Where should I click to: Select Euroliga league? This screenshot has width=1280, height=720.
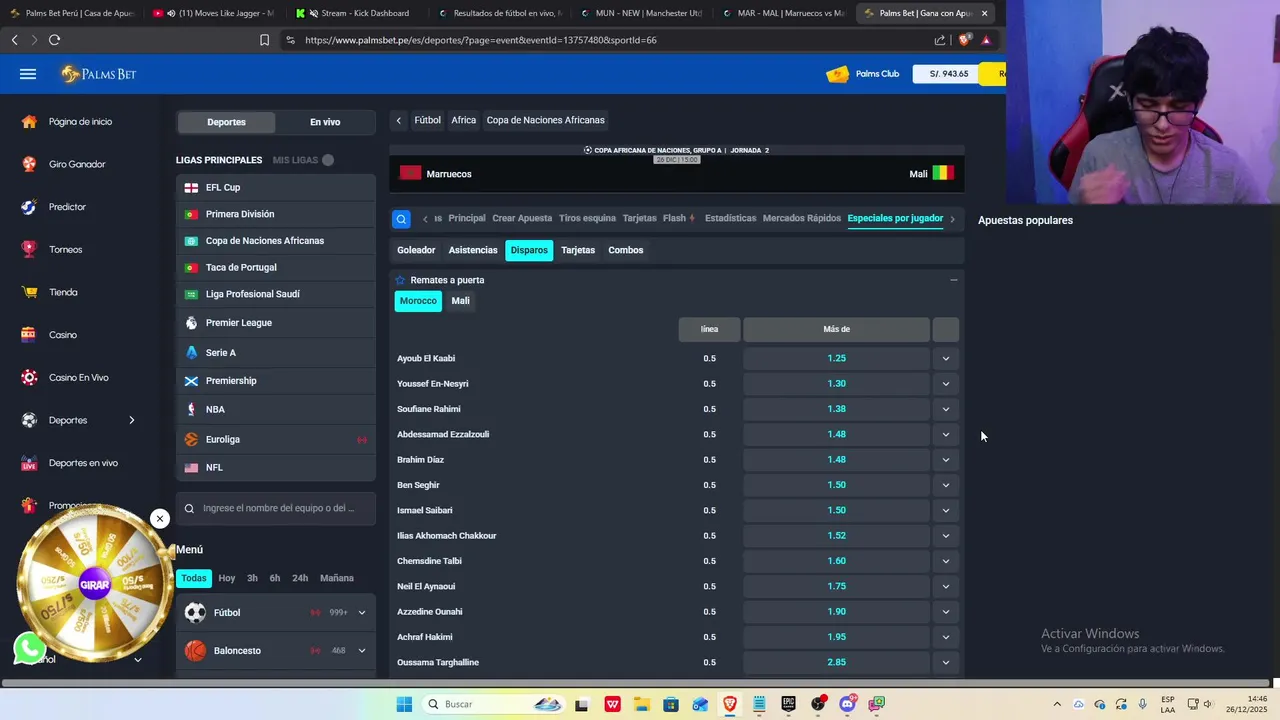point(276,439)
